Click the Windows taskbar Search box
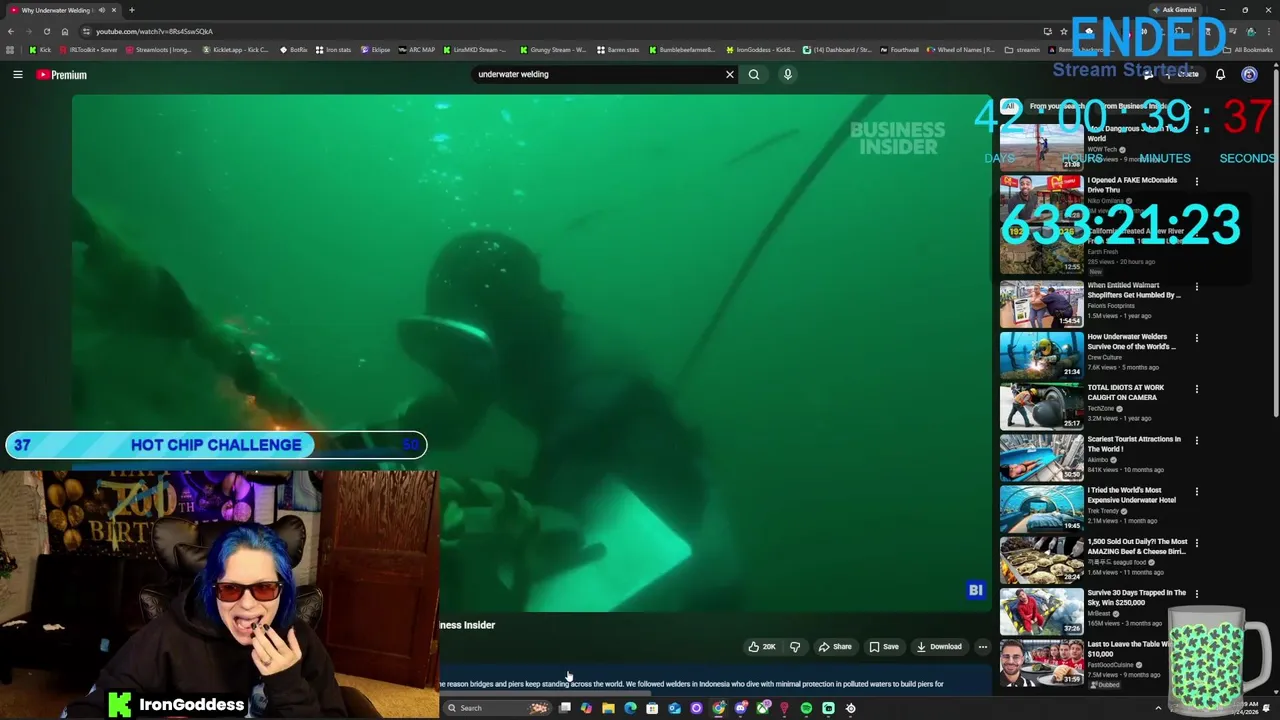The width and height of the screenshot is (1280, 720). coord(496,708)
